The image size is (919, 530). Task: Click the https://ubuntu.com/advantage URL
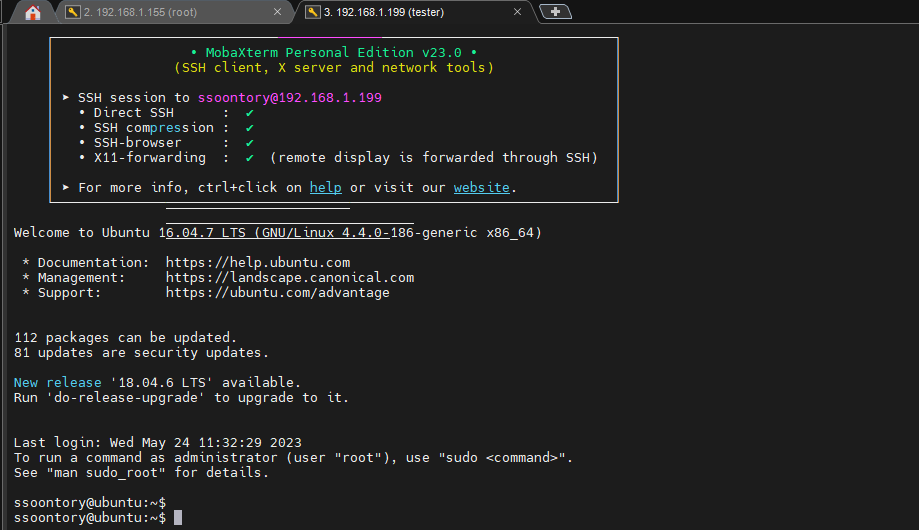tap(277, 293)
